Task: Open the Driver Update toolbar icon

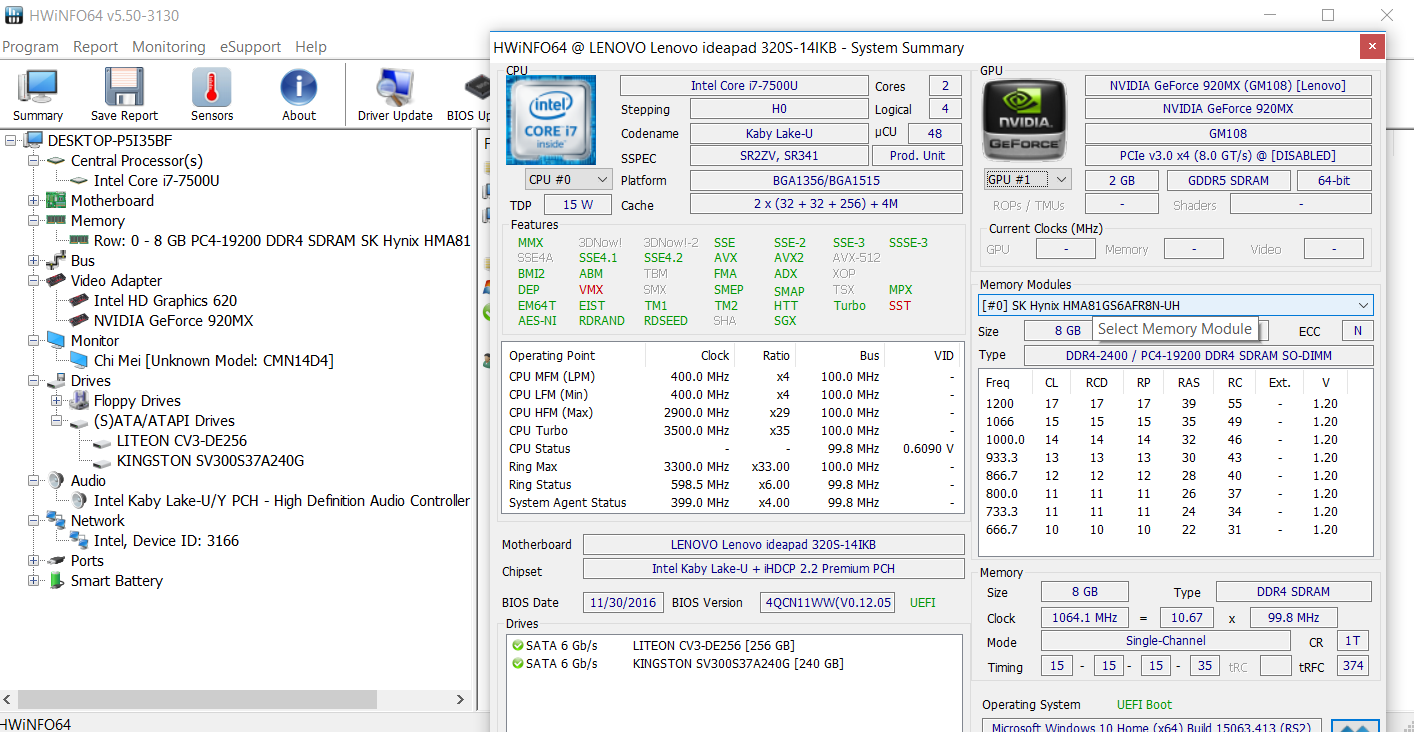Action: coord(395,94)
